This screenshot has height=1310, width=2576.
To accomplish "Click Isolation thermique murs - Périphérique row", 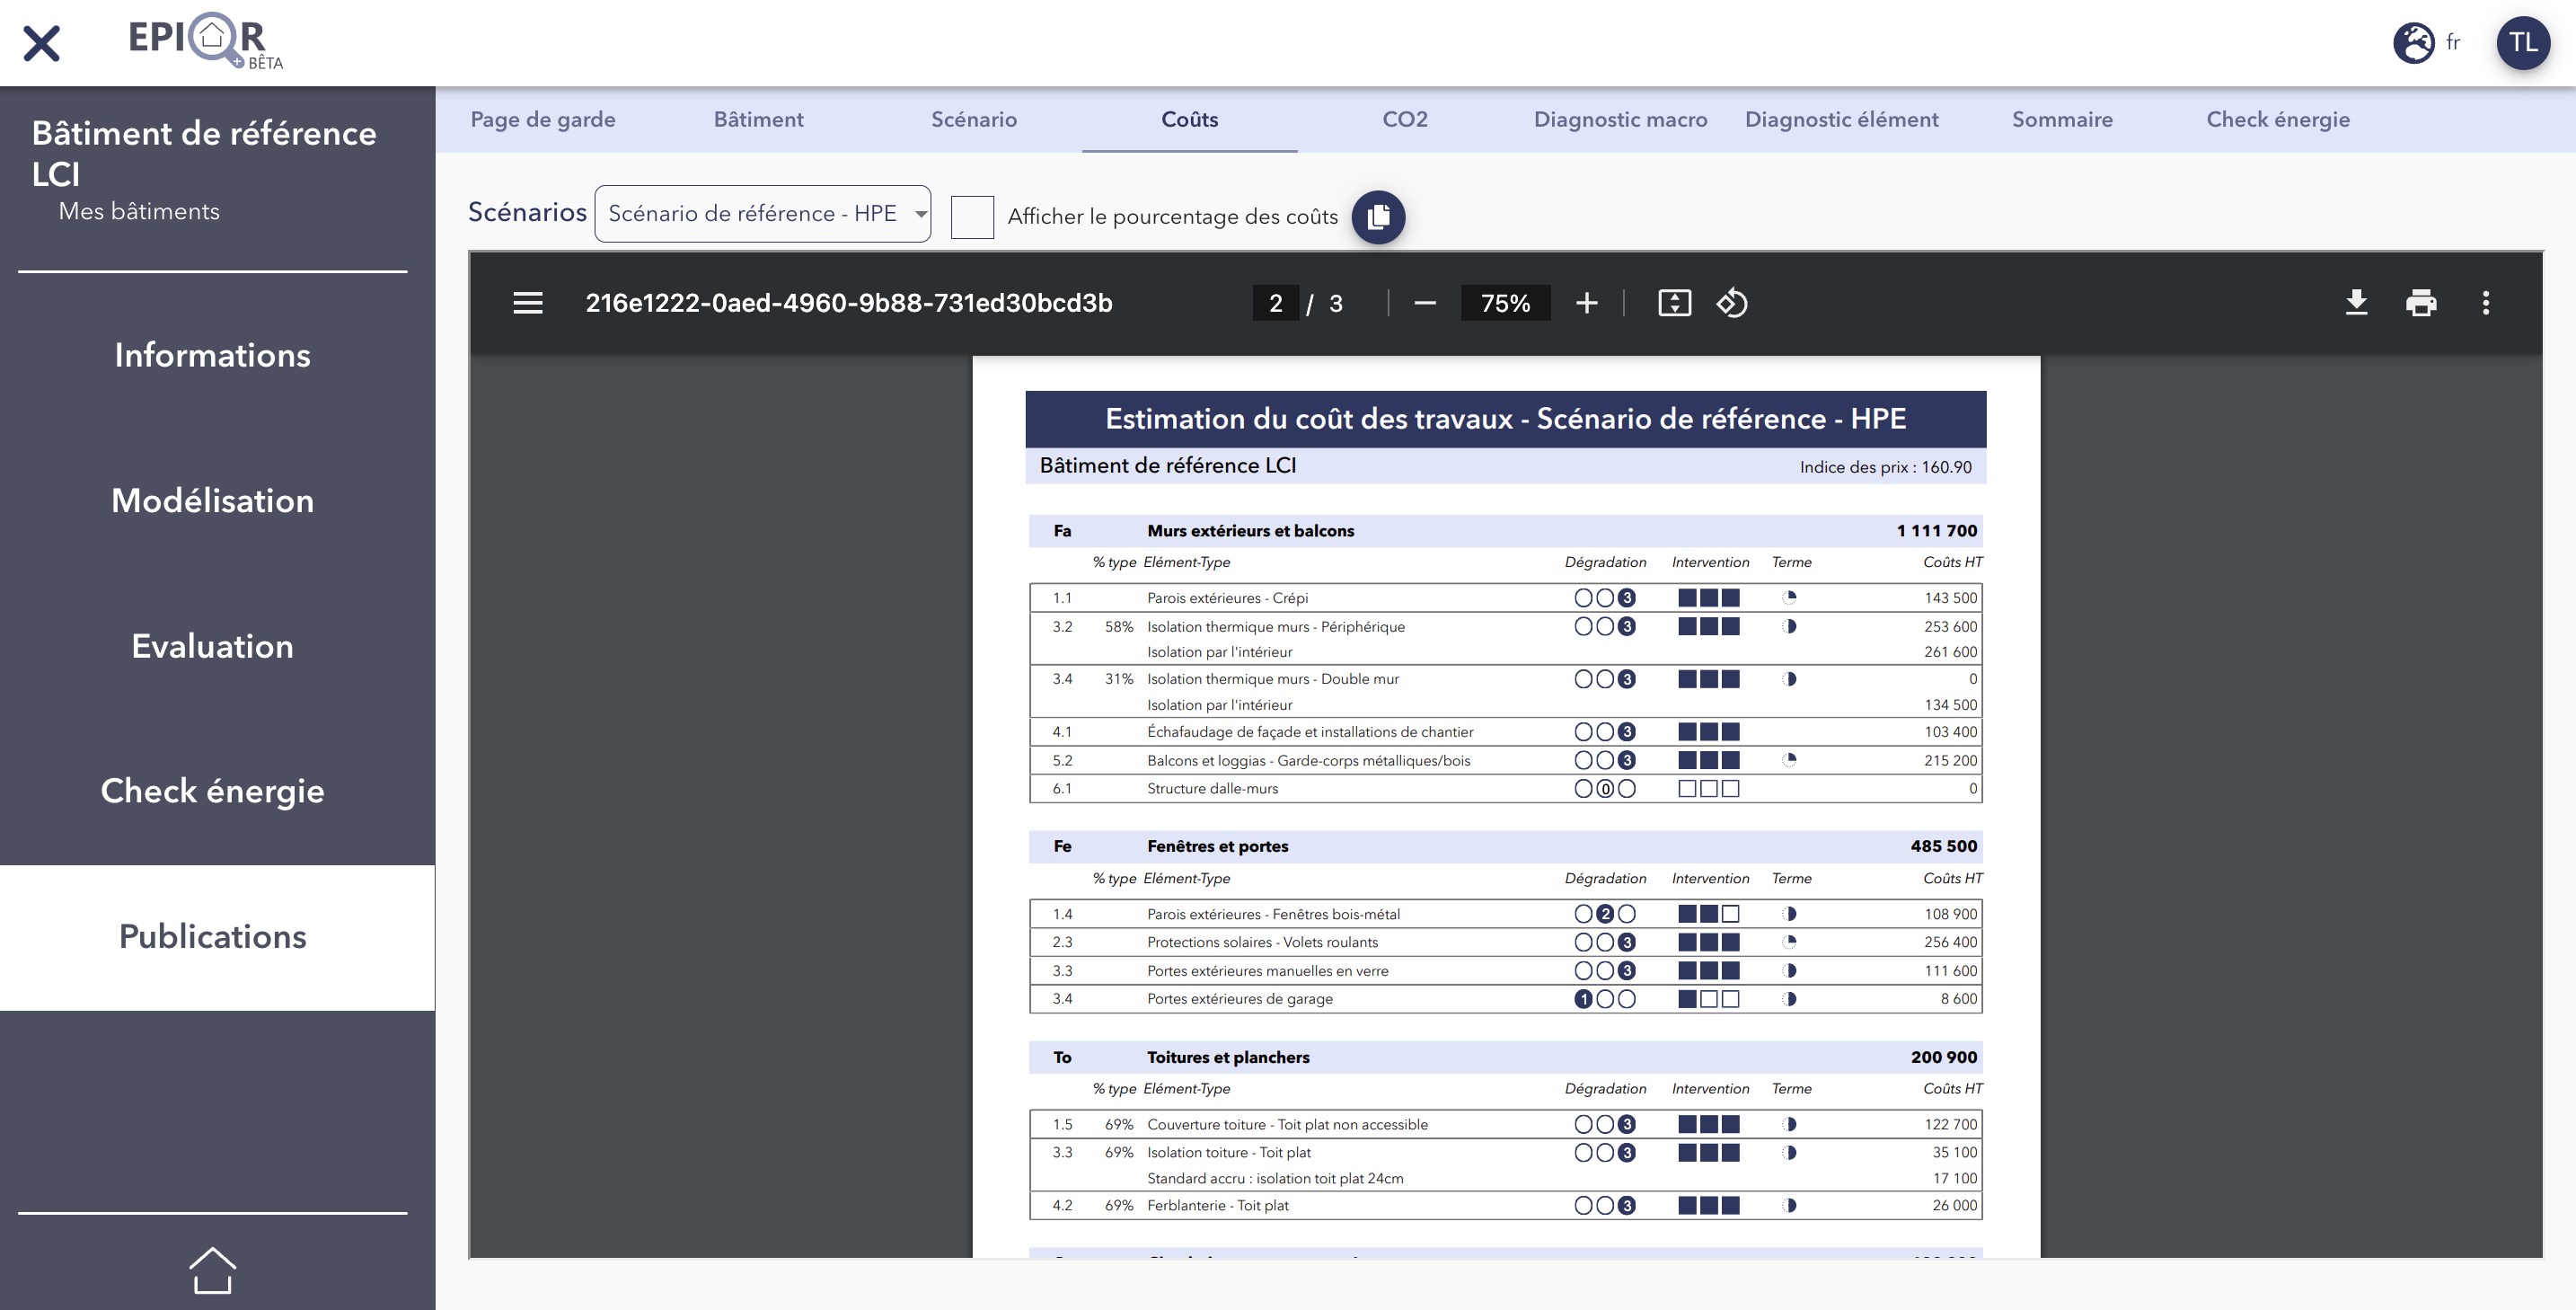I will [1505, 638].
